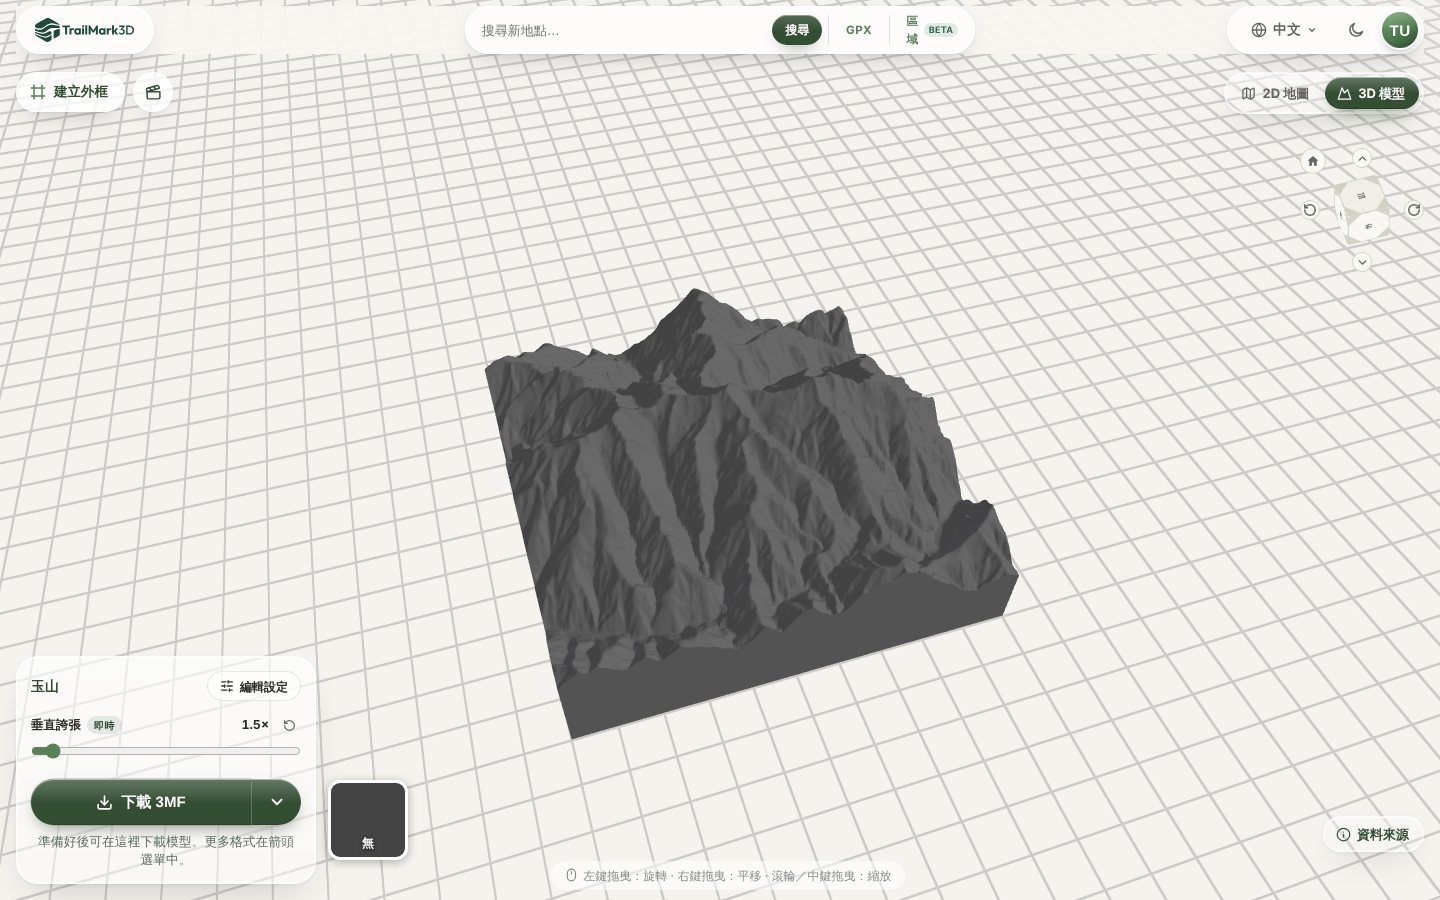Screen dimensions: 1440x900
Task: Focus the 搜尋新地點 search field
Action: tap(622, 30)
